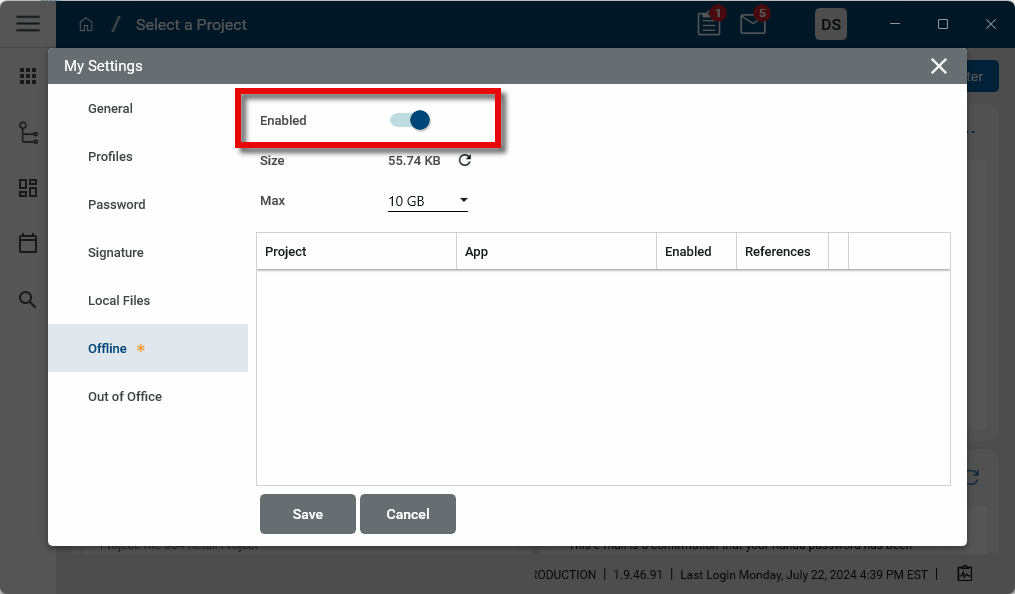Cancel the settings changes
This screenshot has height=594, width=1015.
coord(408,514)
